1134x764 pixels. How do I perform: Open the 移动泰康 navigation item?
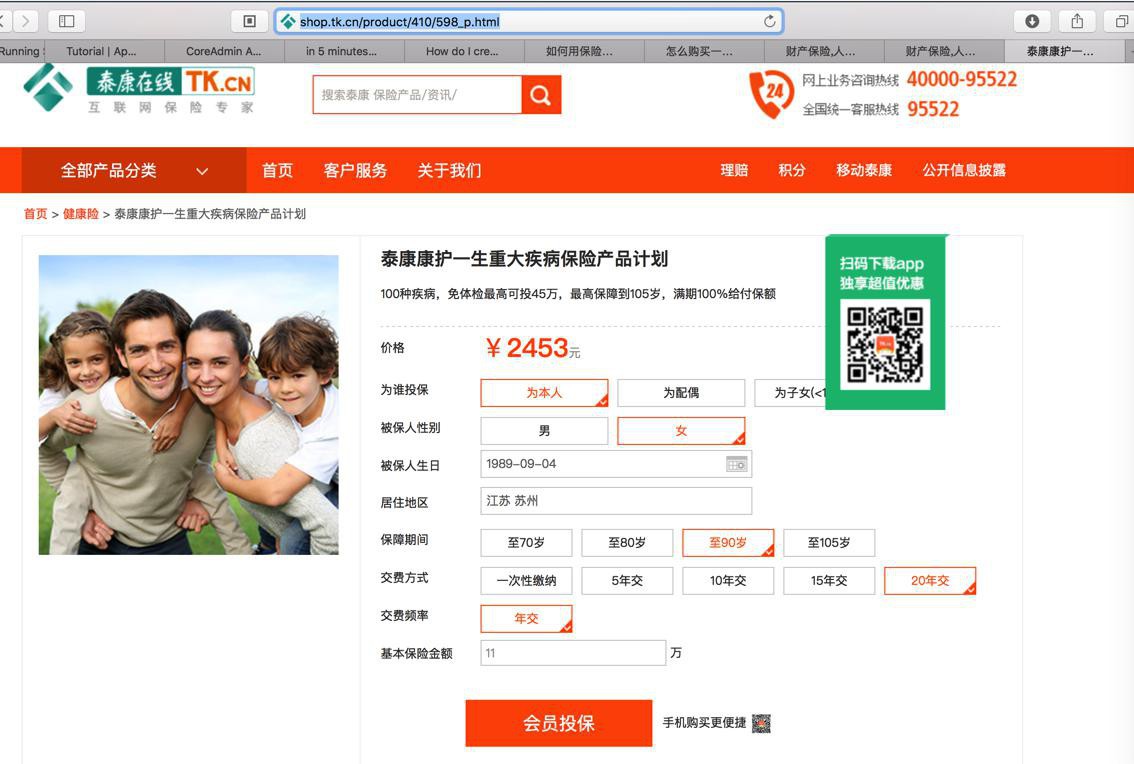pyautogui.click(x=864, y=170)
